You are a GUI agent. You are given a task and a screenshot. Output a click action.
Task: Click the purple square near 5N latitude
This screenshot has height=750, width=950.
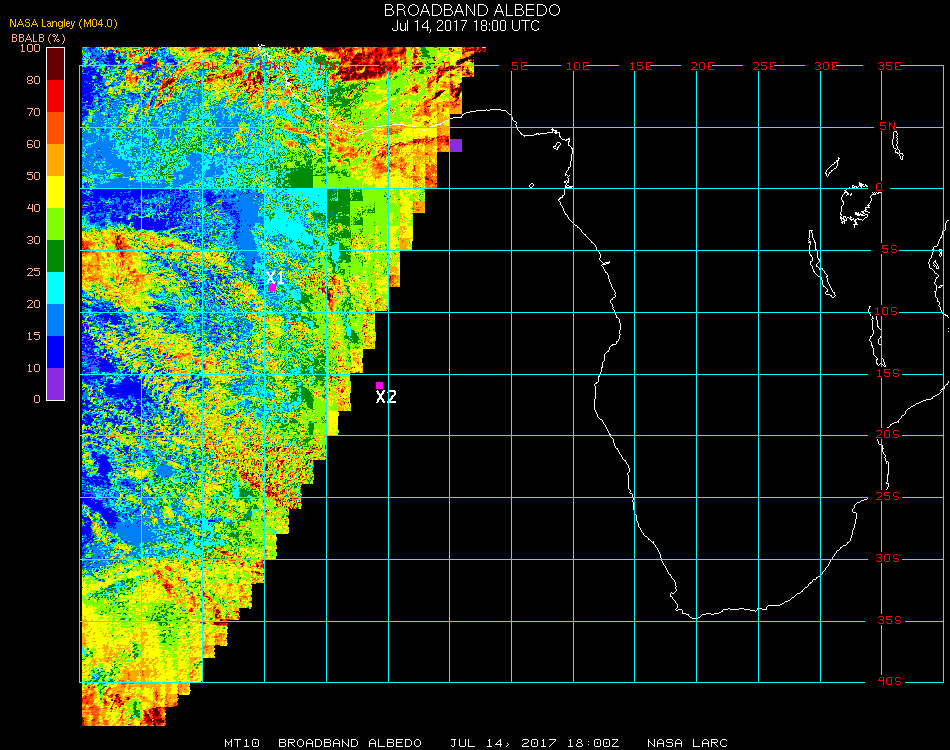click(455, 145)
